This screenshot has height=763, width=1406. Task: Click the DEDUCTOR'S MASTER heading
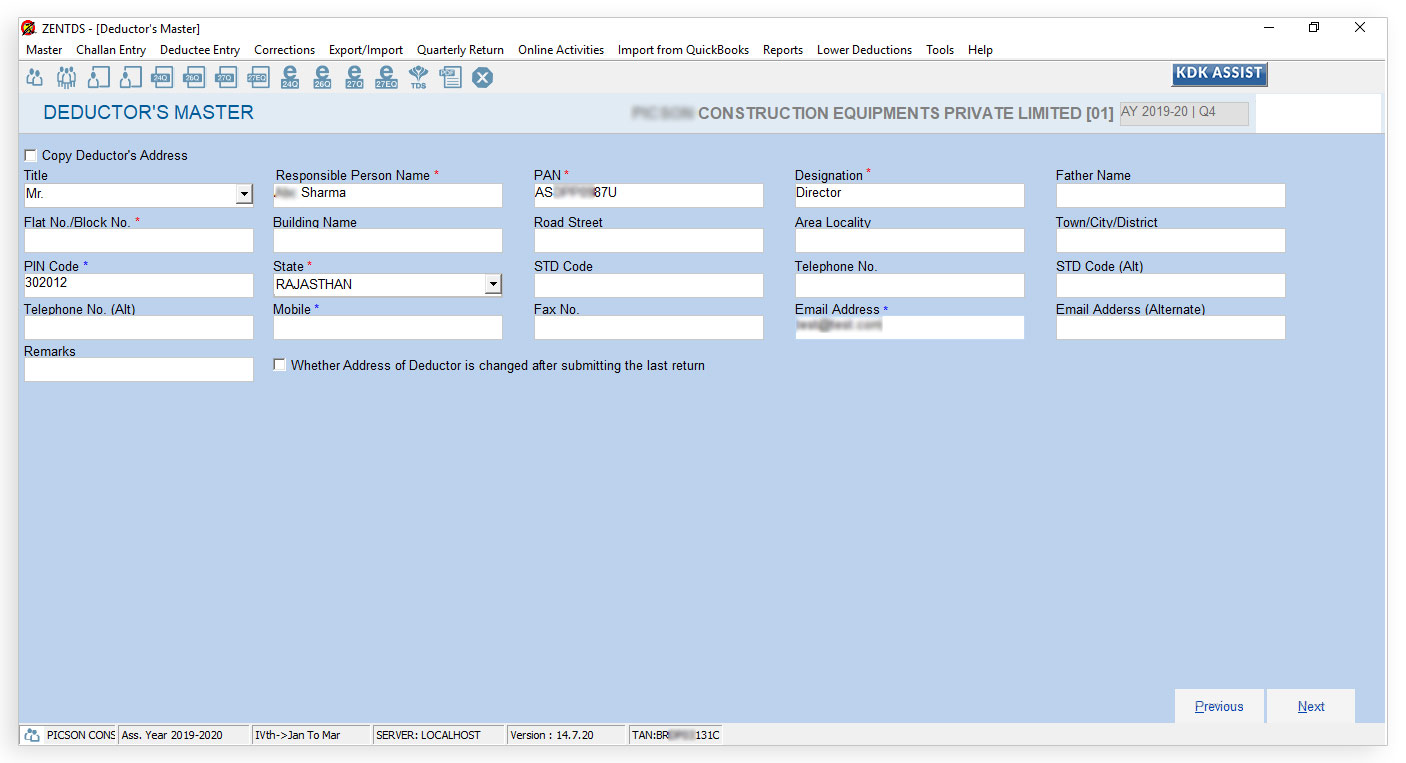149,113
